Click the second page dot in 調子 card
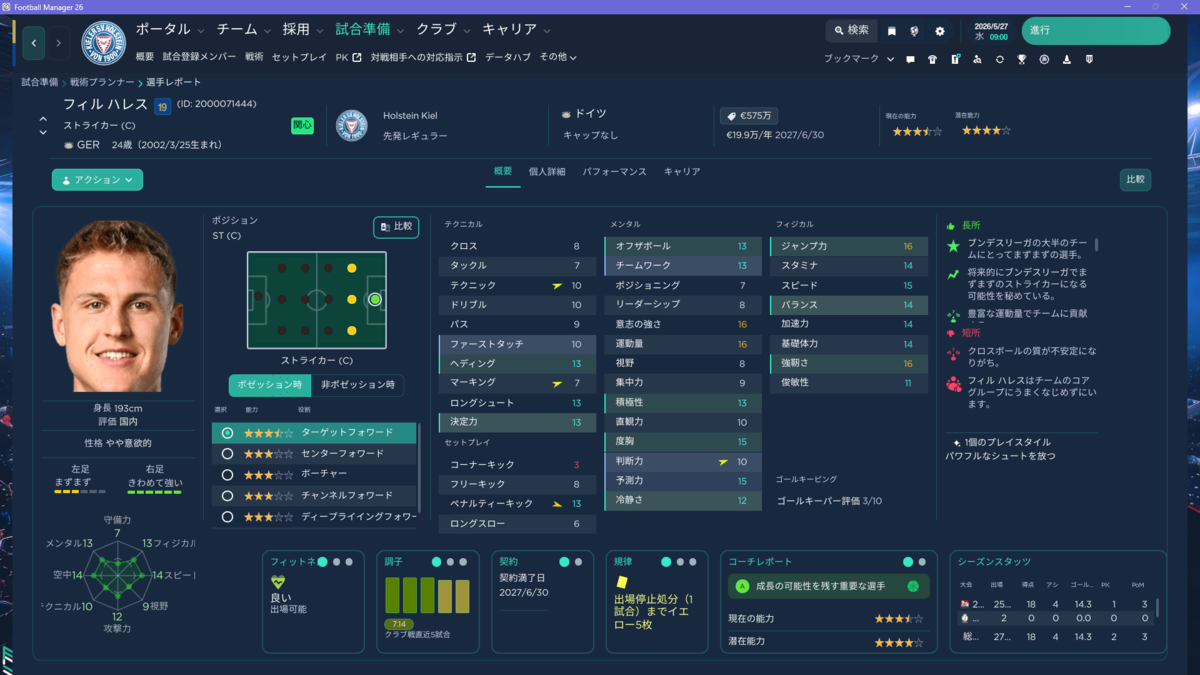Screen dimensions: 1200x675 click(451, 562)
